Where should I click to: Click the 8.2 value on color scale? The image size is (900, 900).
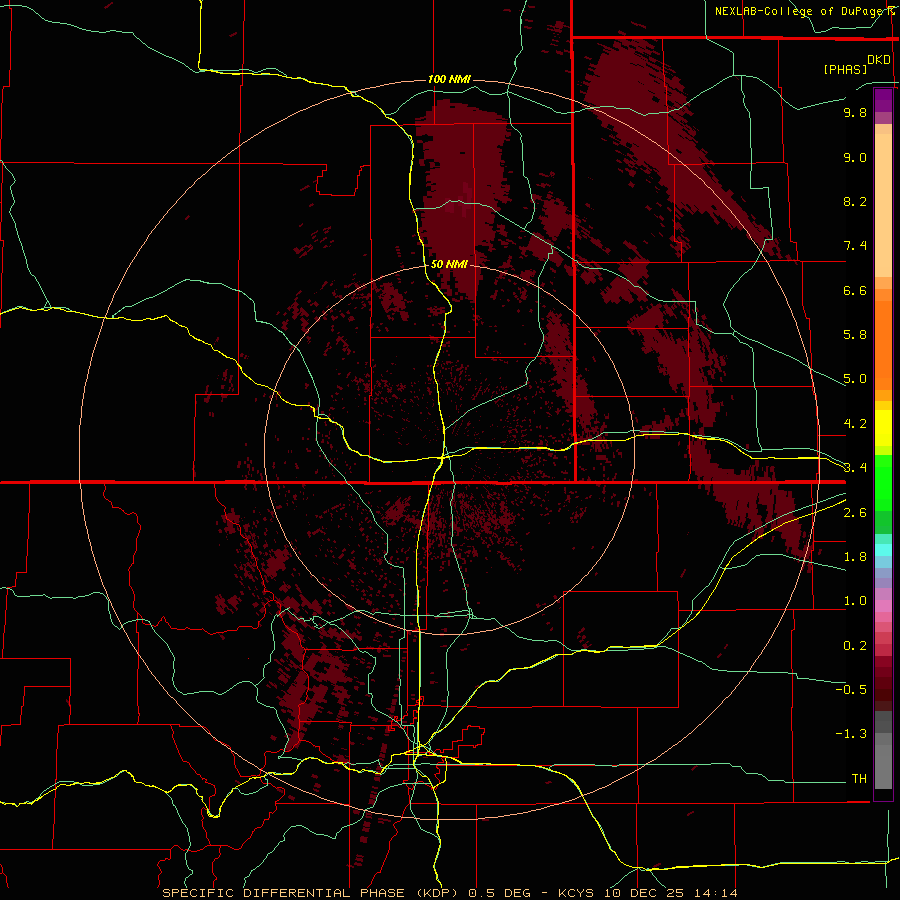click(855, 201)
